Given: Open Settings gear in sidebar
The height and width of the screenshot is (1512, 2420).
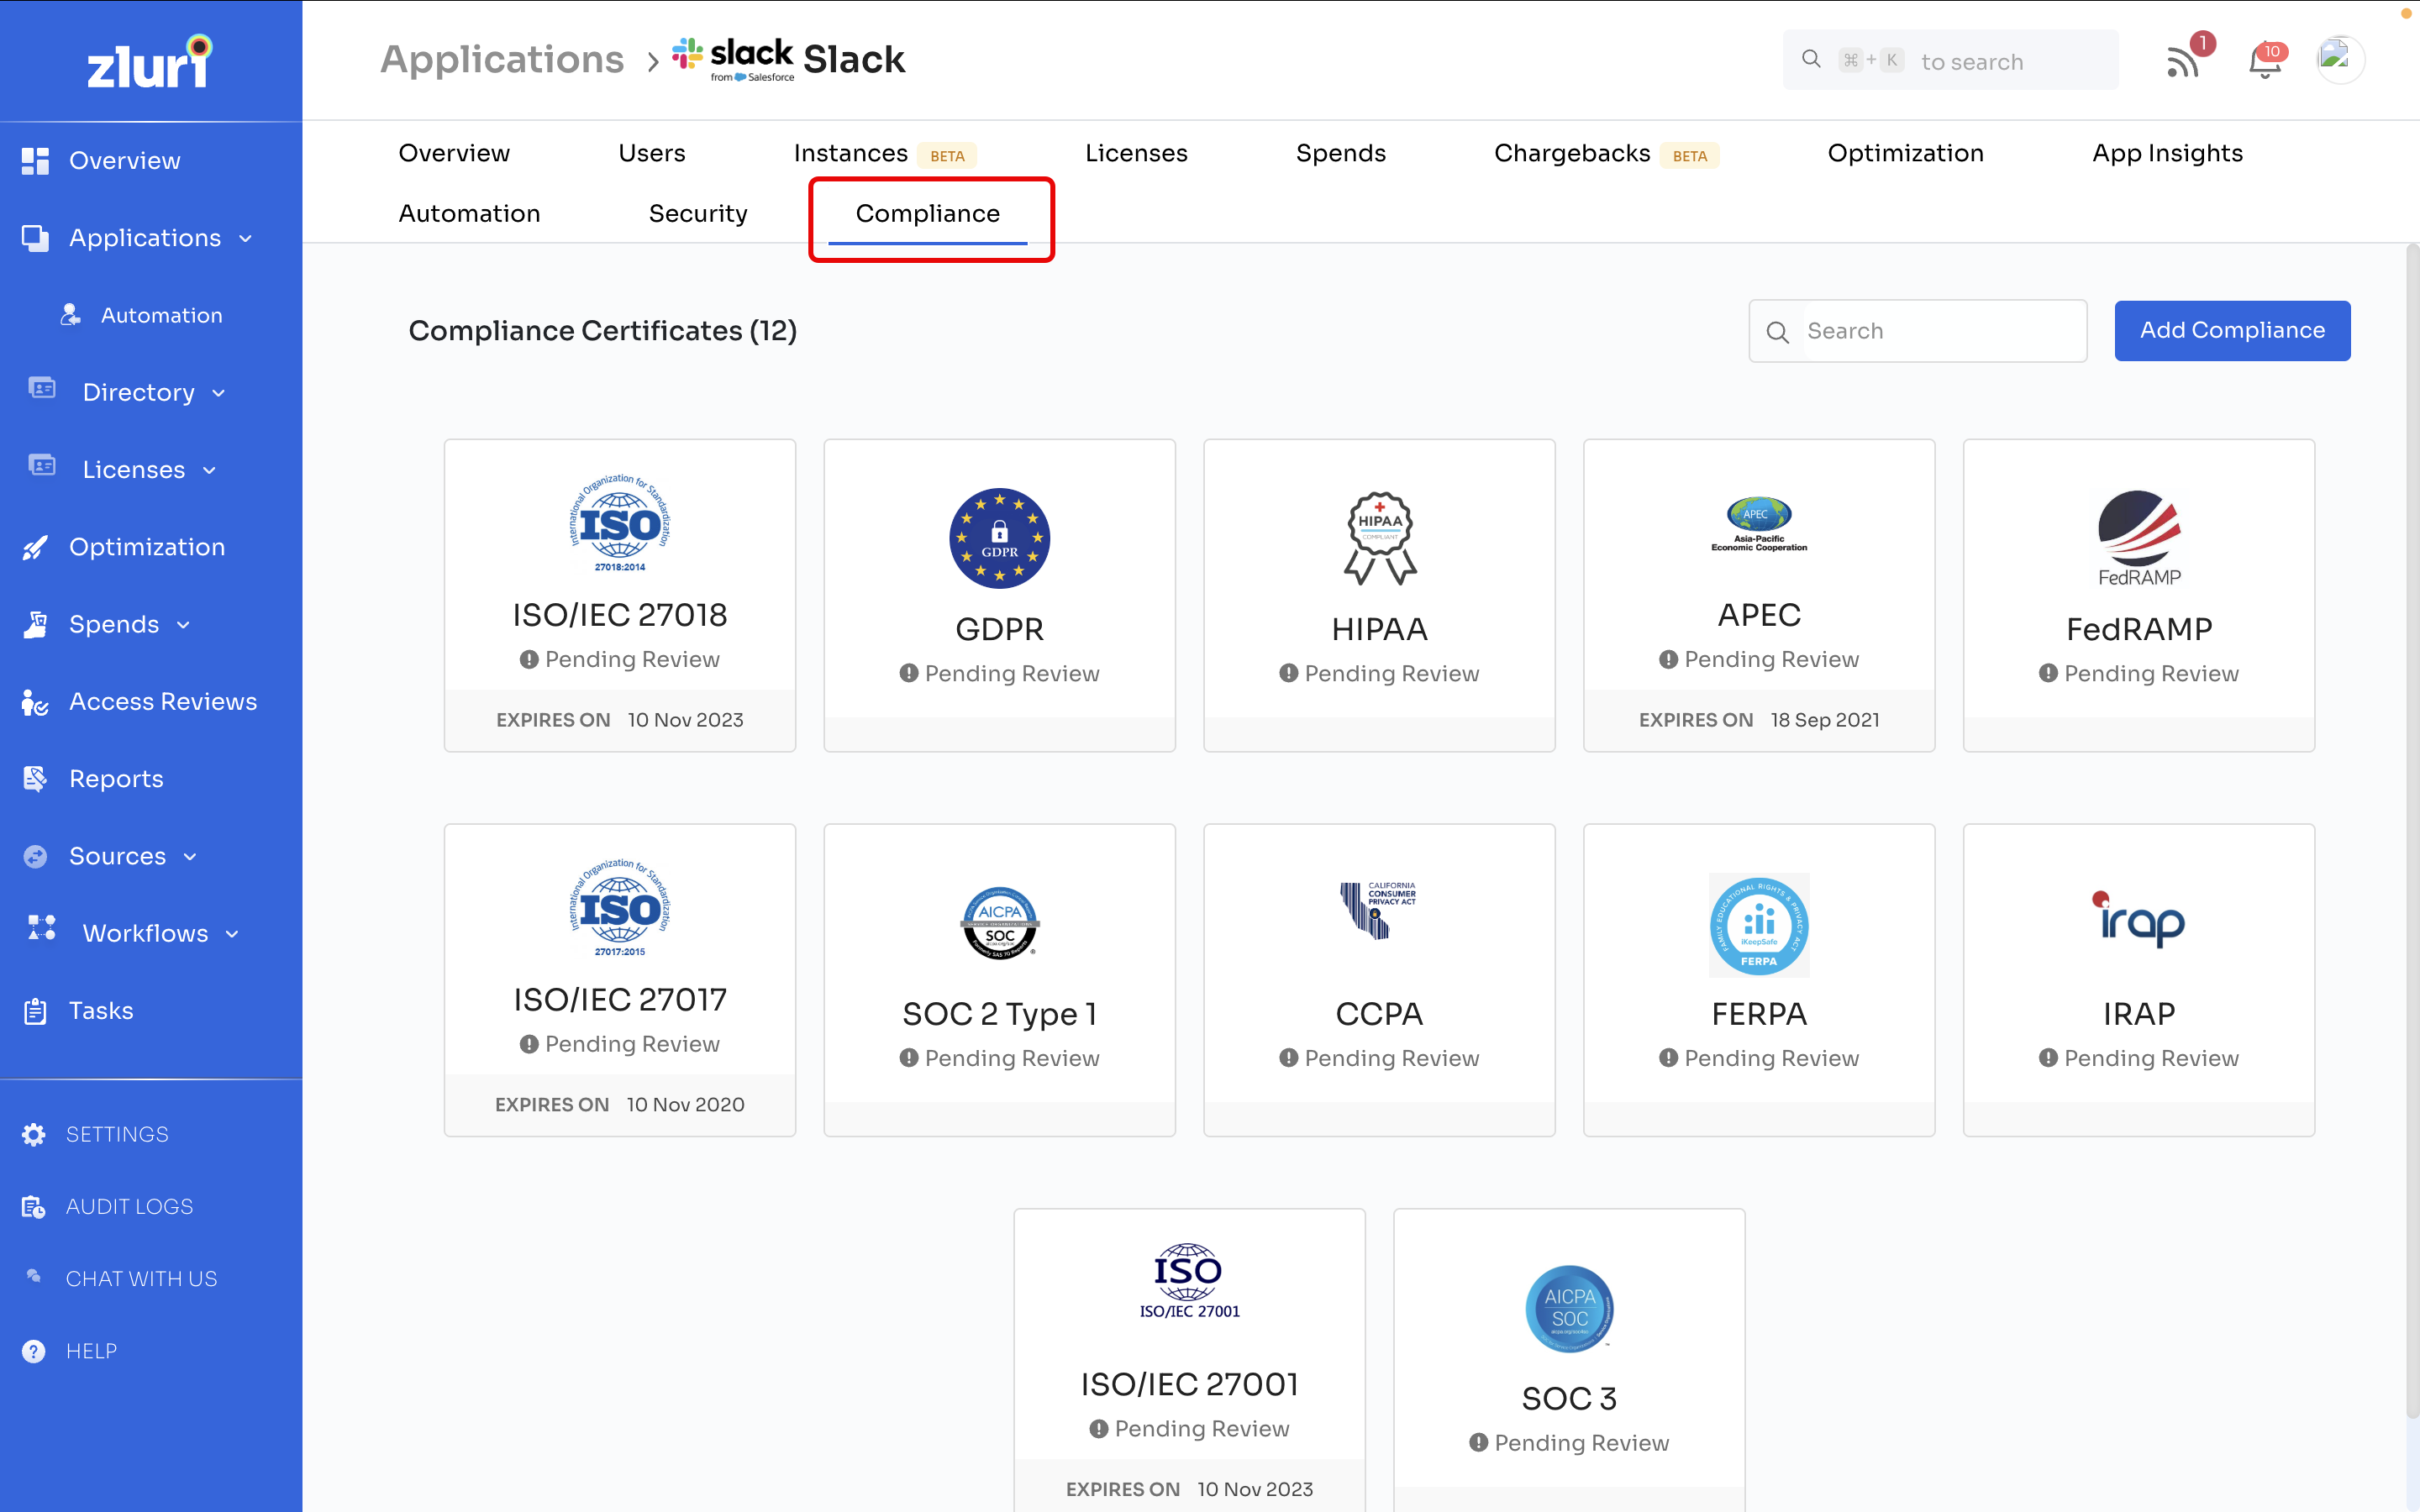Looking at the screenshot, I should click(x=34, y=1134).
